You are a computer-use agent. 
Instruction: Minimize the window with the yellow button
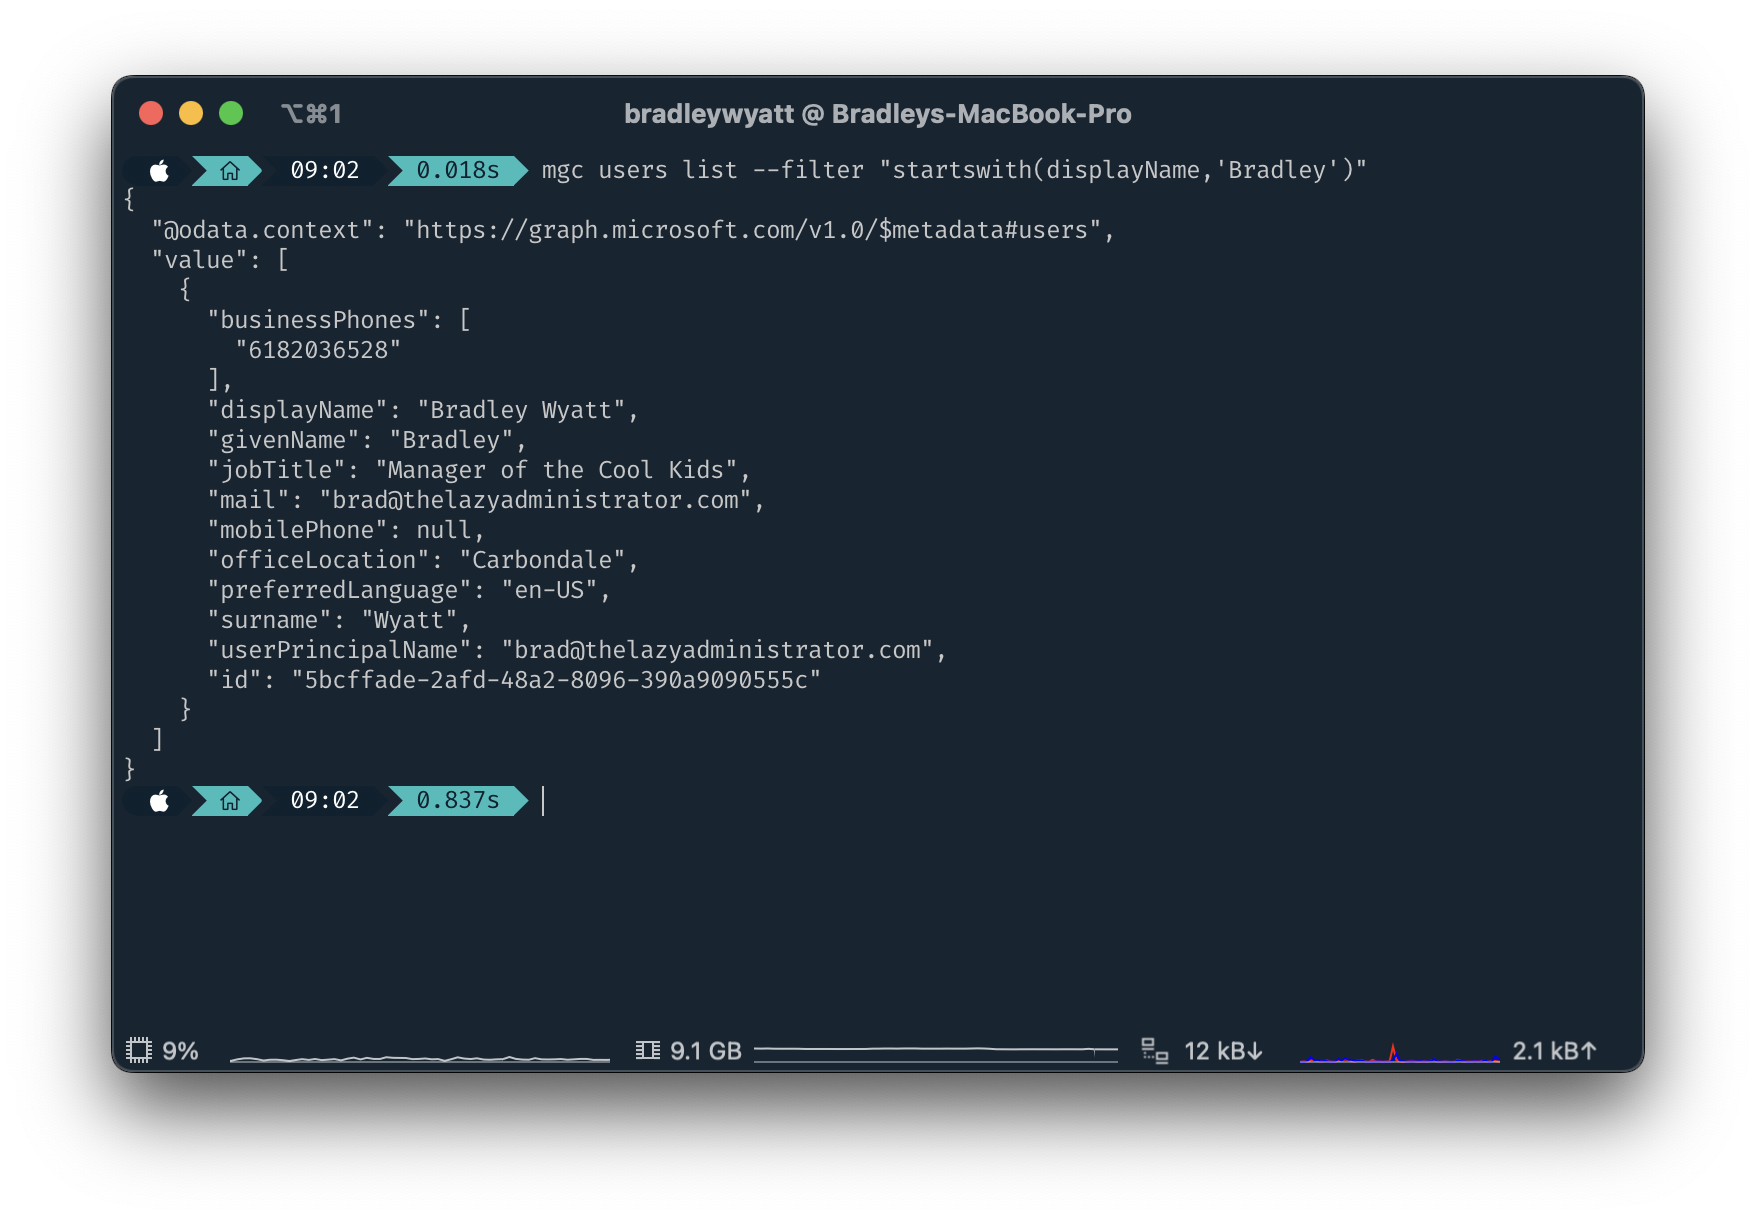[x=191, y=113]
